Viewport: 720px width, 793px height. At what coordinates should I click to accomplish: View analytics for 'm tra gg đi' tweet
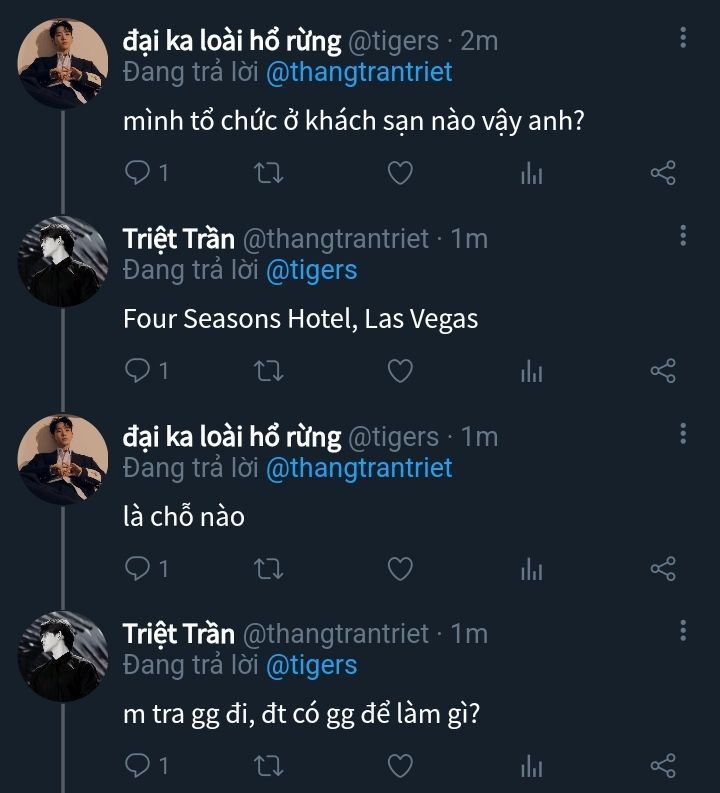[x=531, y=767]
